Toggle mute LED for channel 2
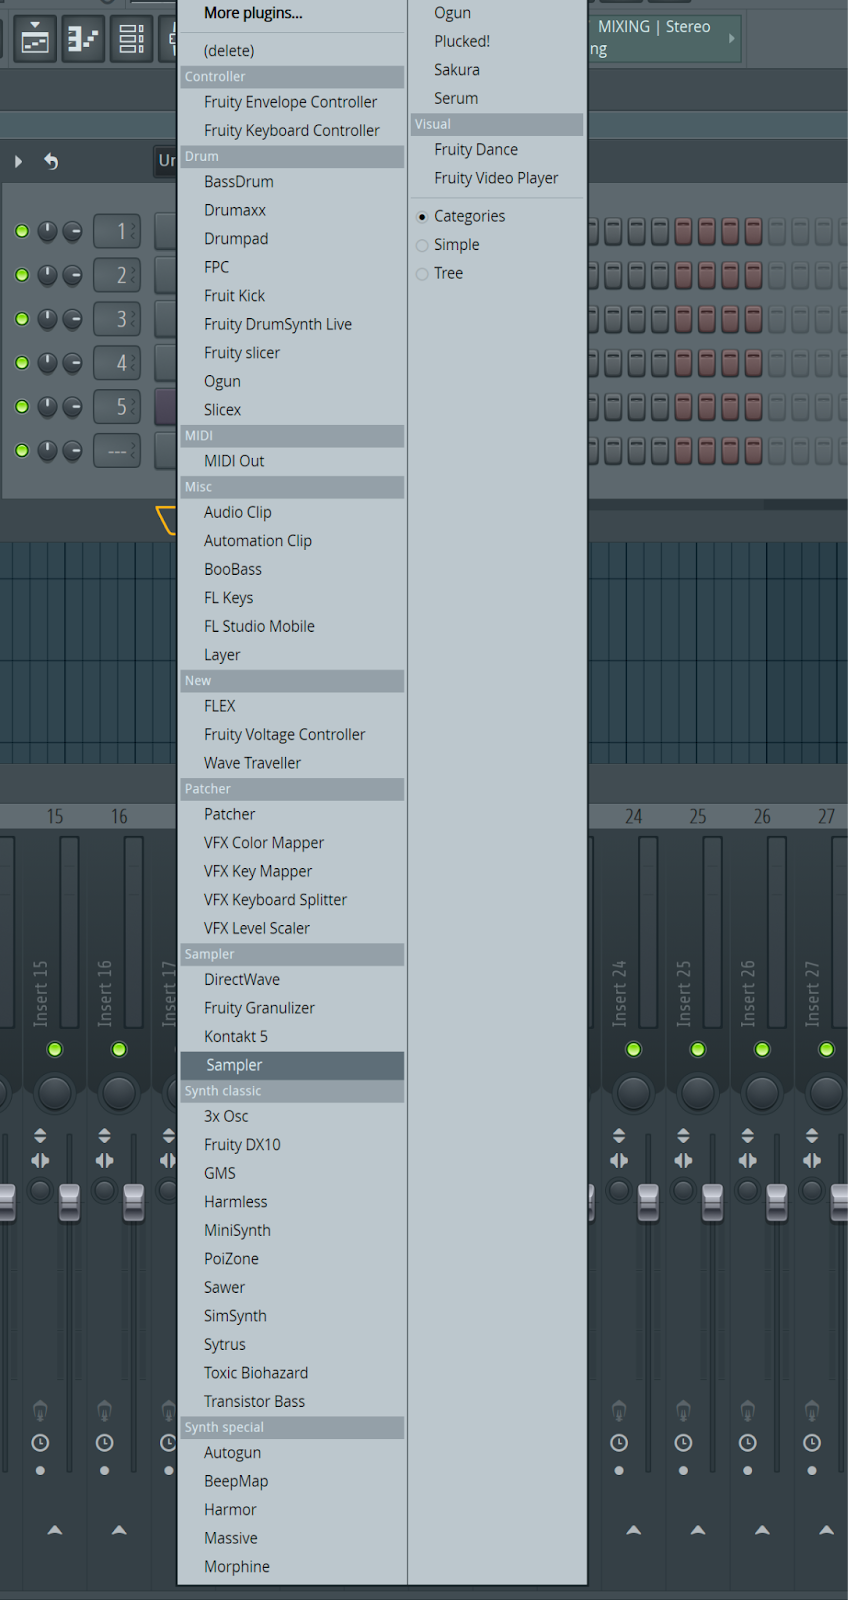 (22, 275)
